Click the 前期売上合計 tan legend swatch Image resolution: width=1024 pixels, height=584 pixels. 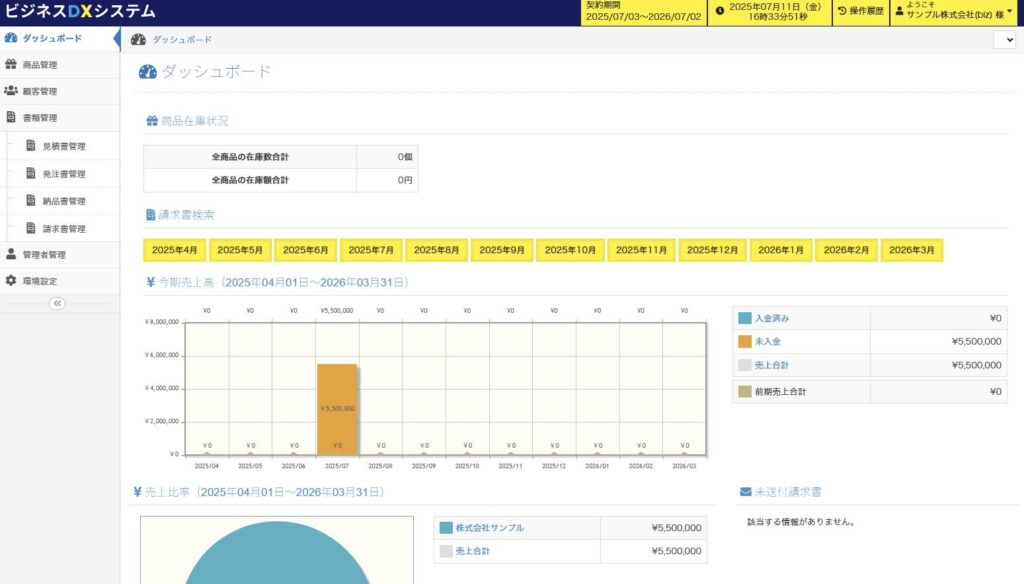744,391
